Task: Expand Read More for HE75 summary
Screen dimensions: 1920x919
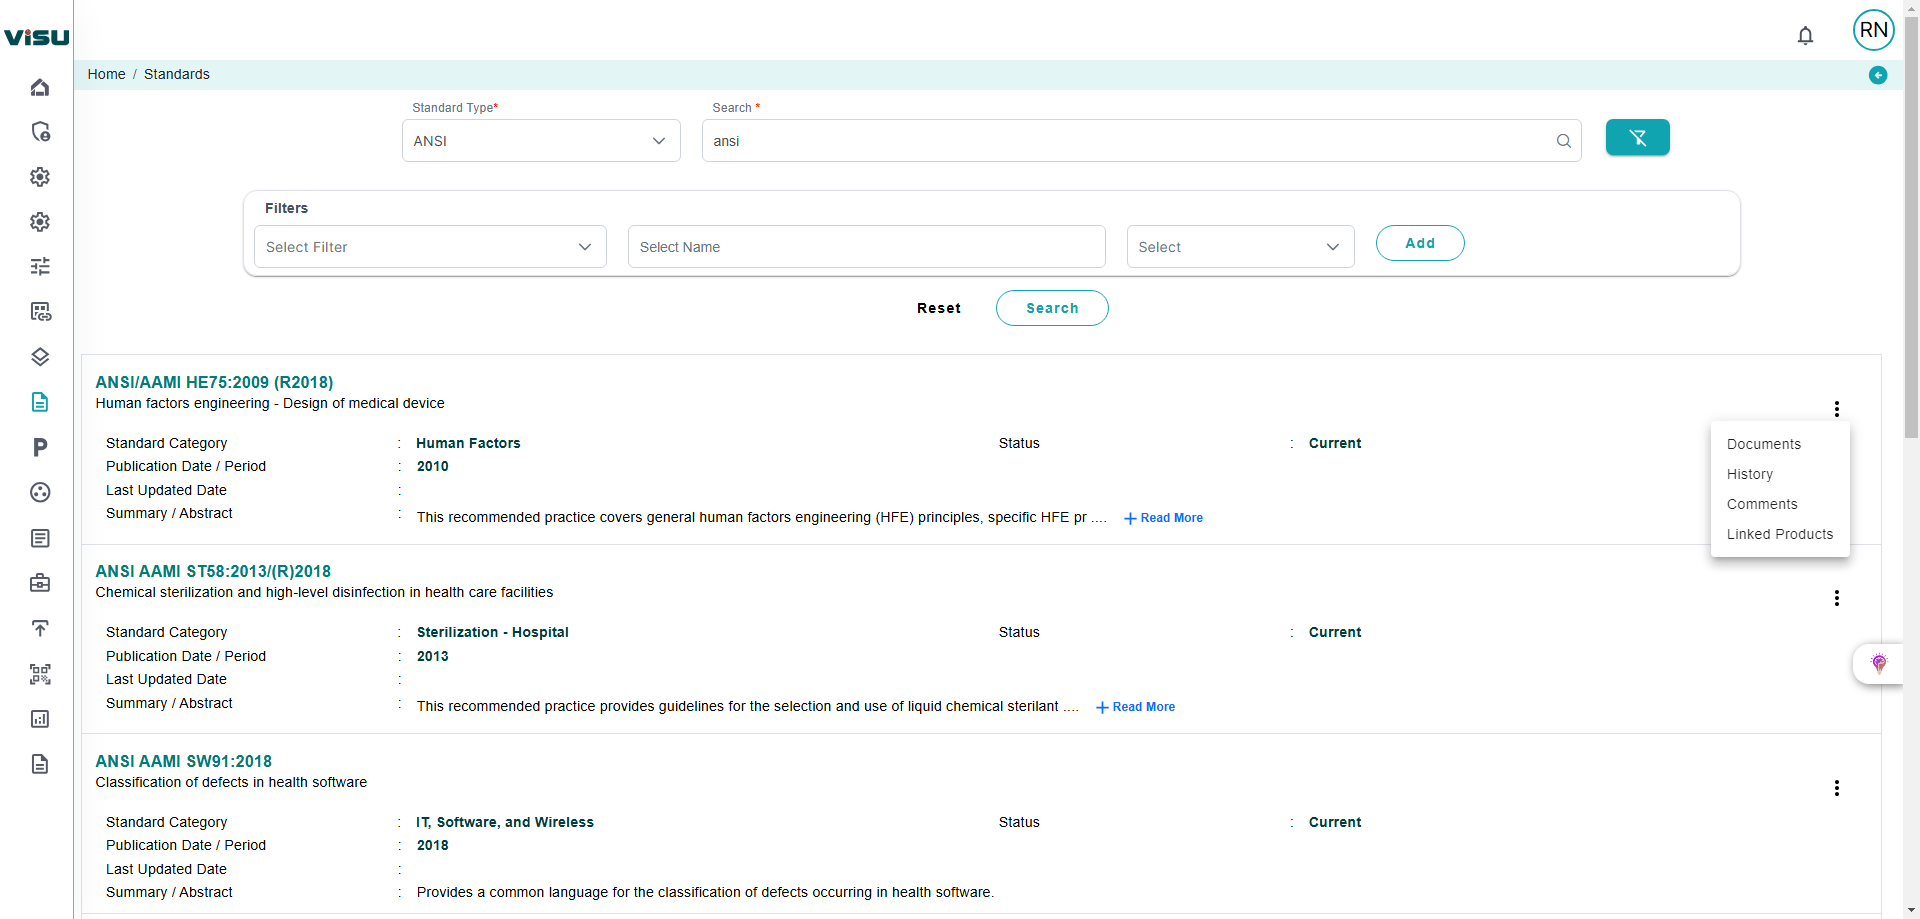Action: click(1163, 518)
